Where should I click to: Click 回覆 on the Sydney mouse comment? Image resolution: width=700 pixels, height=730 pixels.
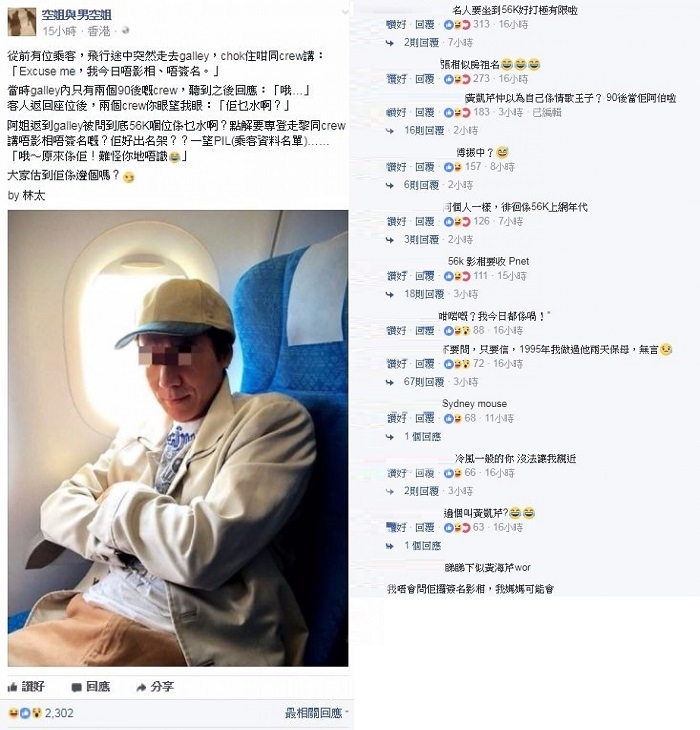click(424, 418)
